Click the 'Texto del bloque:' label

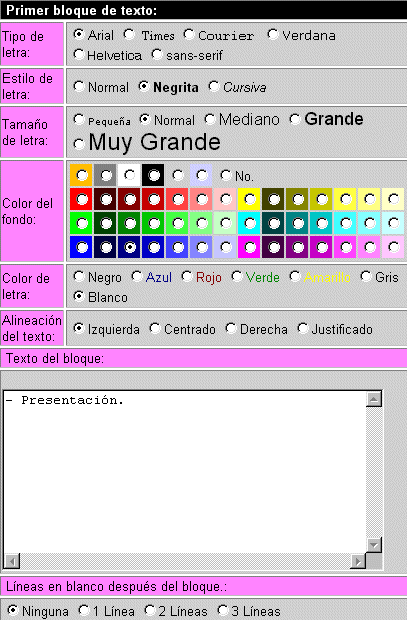[x=55, y=359]
